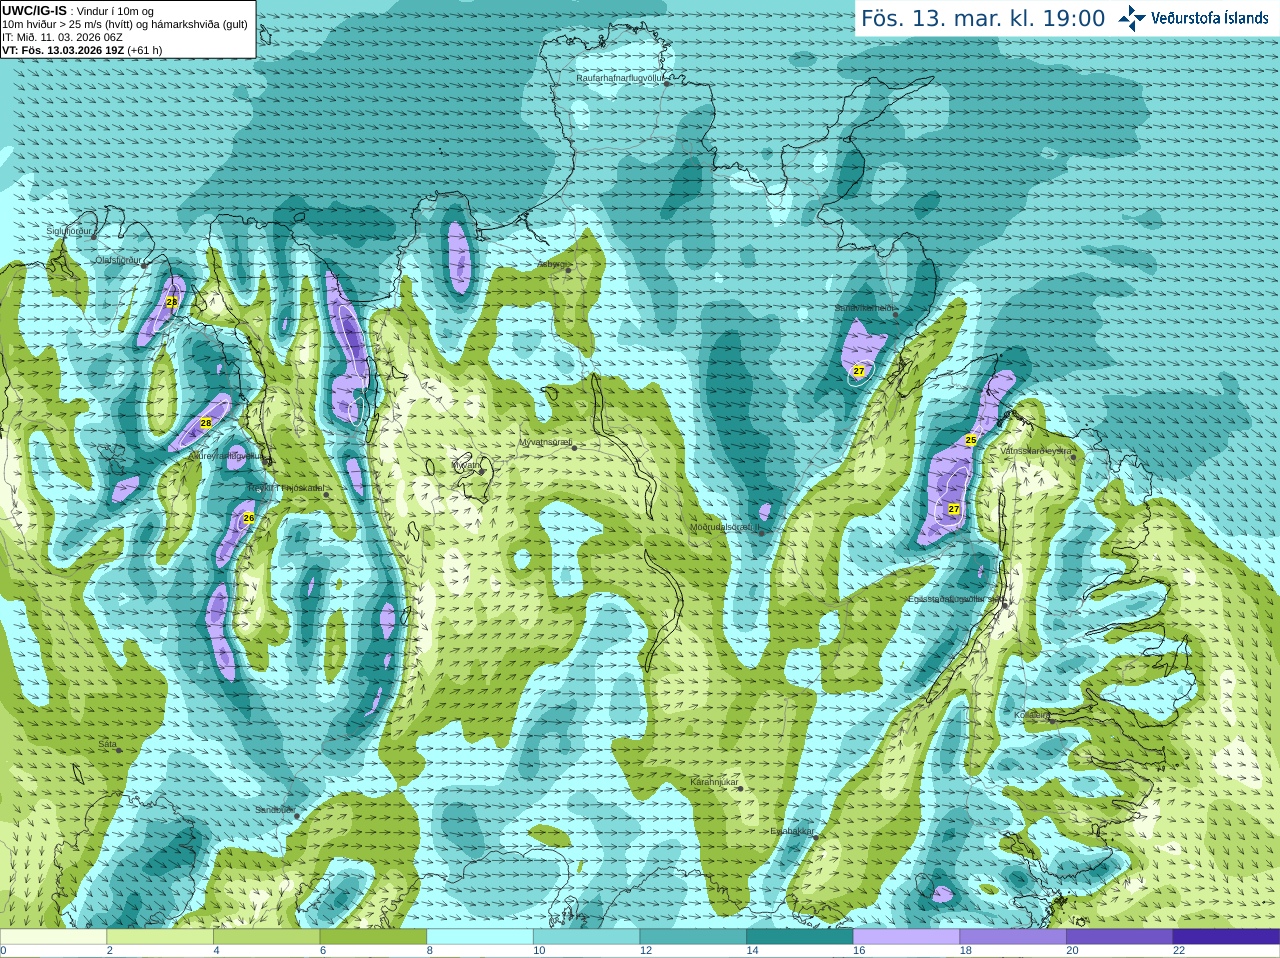The height and width of the screenshot is (958, 1280).
Task: Click the 12–14 m/s legend swatch
Action: pyautogui.click(x=693, y=936)
